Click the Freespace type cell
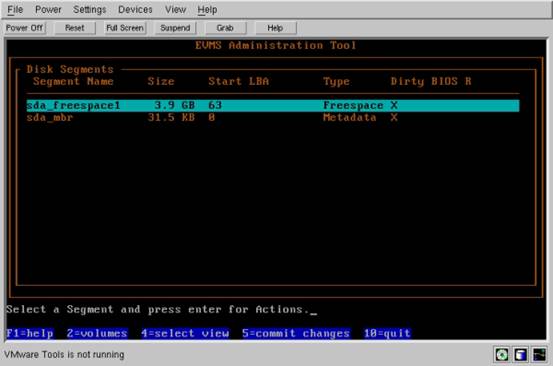Image resolution: width=553 pixels, height=366 pixels. point(353,105)
